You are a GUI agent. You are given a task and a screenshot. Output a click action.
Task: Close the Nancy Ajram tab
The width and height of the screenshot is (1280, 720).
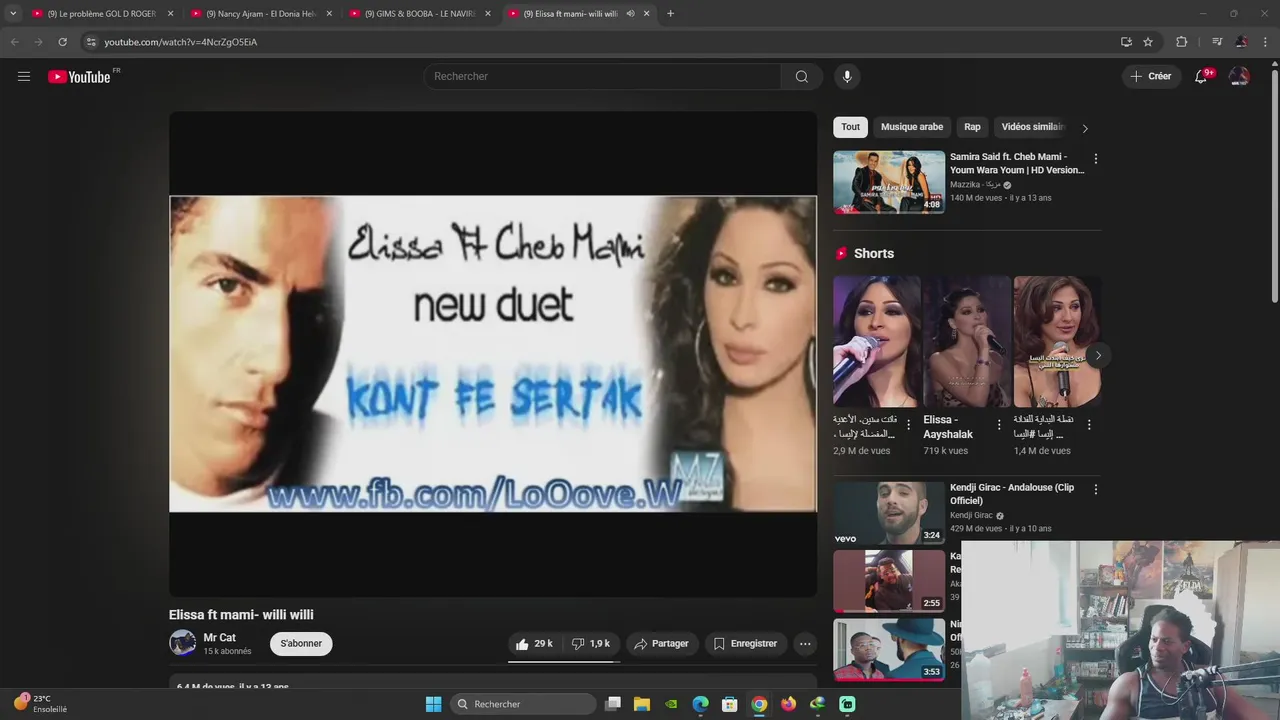[x=329, y=14]
